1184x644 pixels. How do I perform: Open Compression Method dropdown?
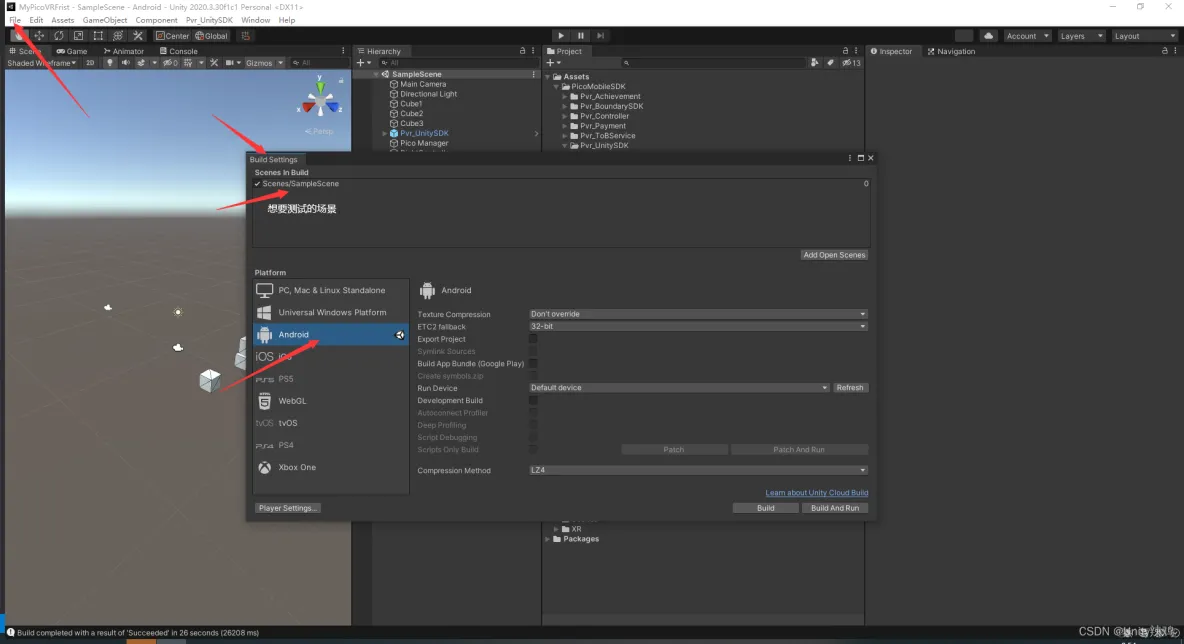coord(698,470)
